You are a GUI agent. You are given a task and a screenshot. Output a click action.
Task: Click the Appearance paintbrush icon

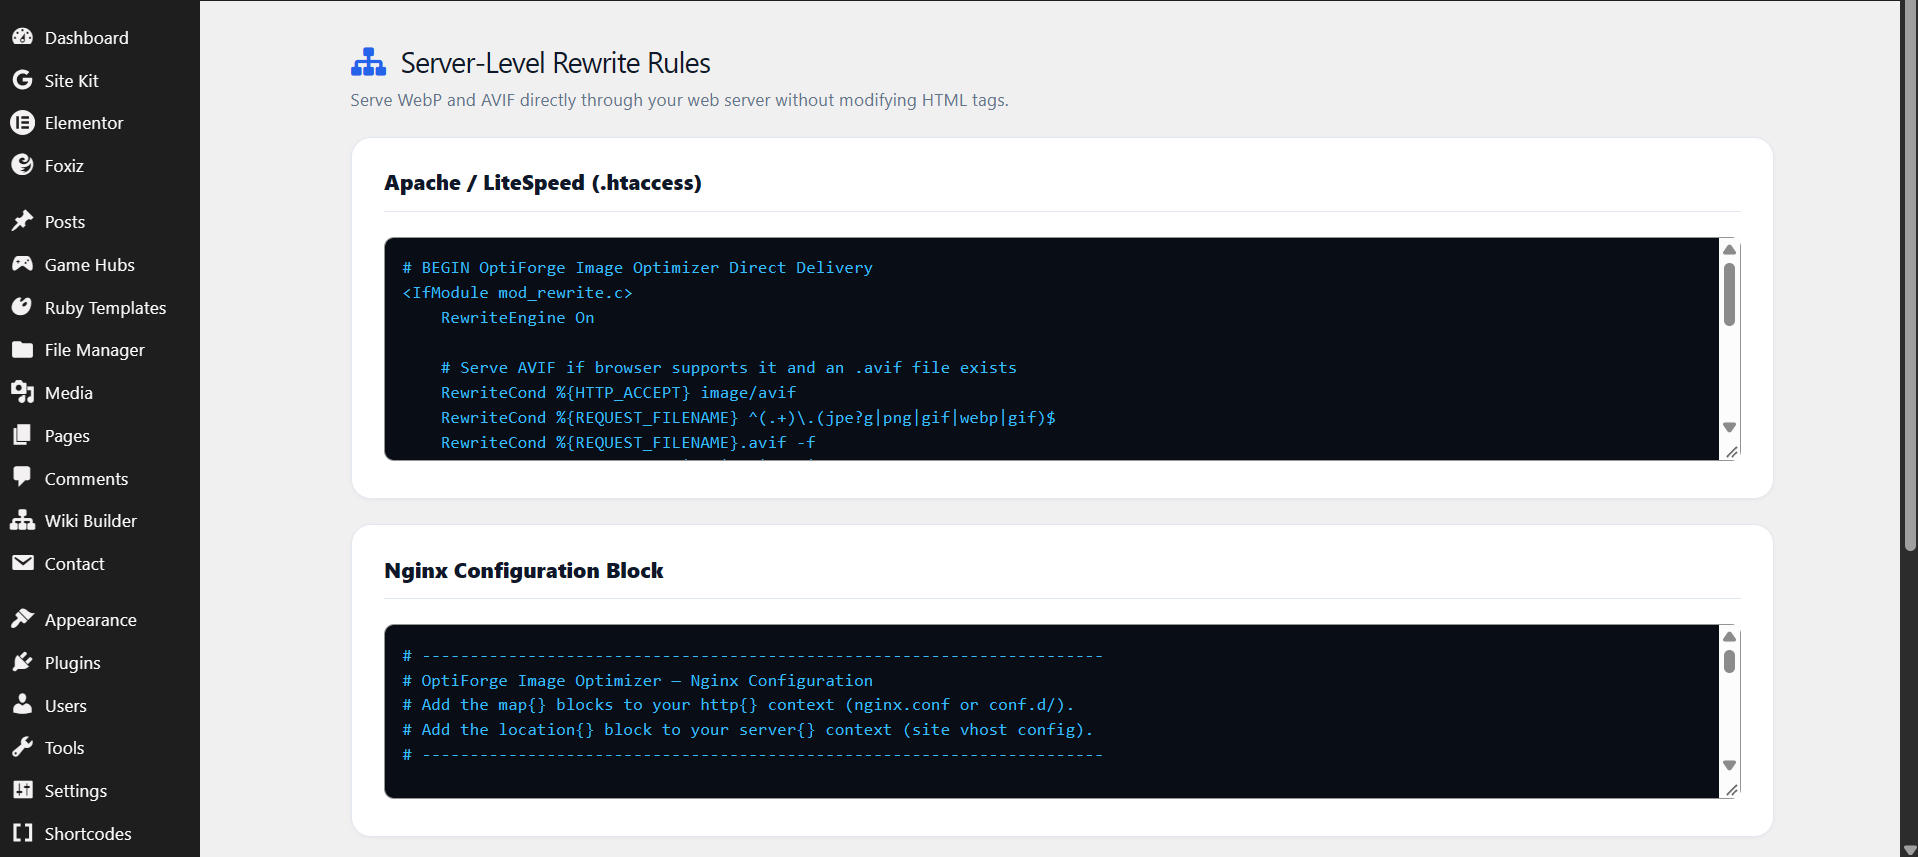click(22, 619)
